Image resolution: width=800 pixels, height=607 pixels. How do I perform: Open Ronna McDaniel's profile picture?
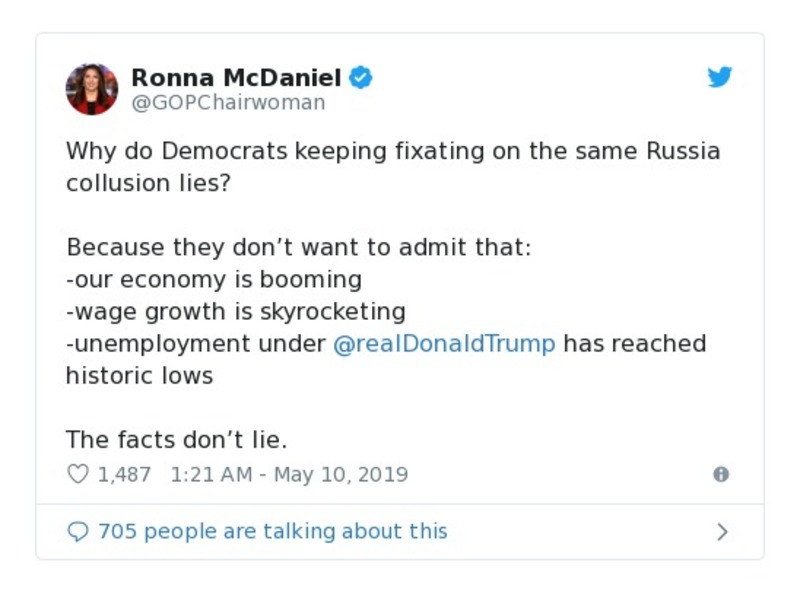92,89
